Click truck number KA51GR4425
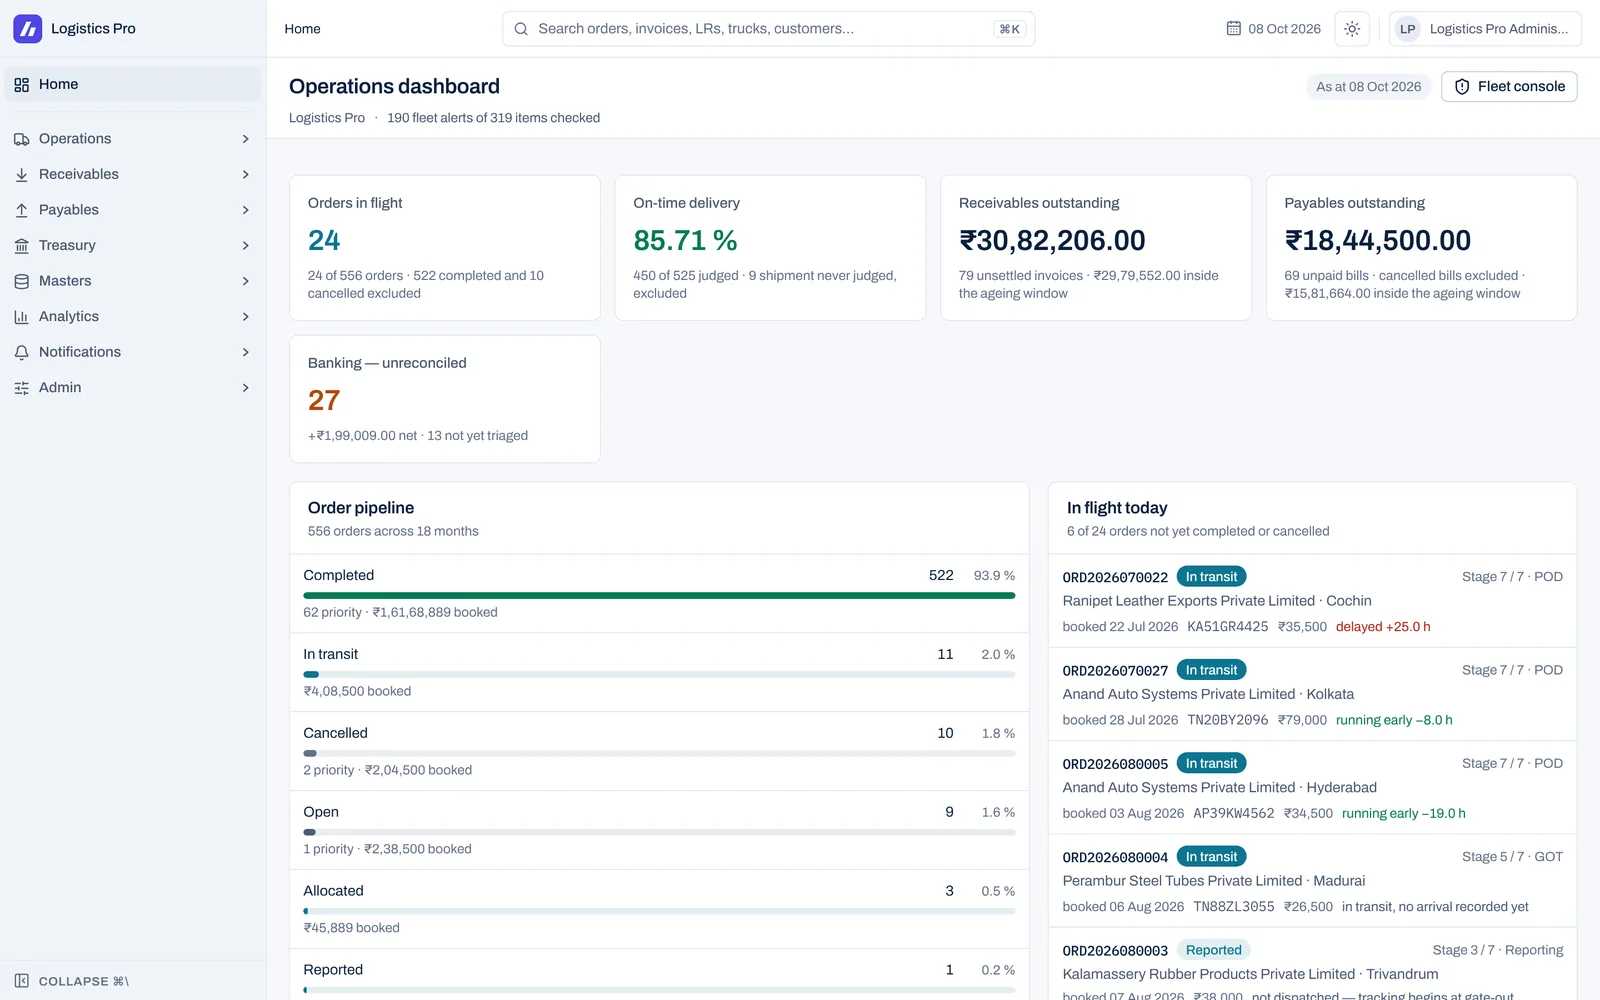This screenshot has height=1000, width=1600. [1227, 627]
